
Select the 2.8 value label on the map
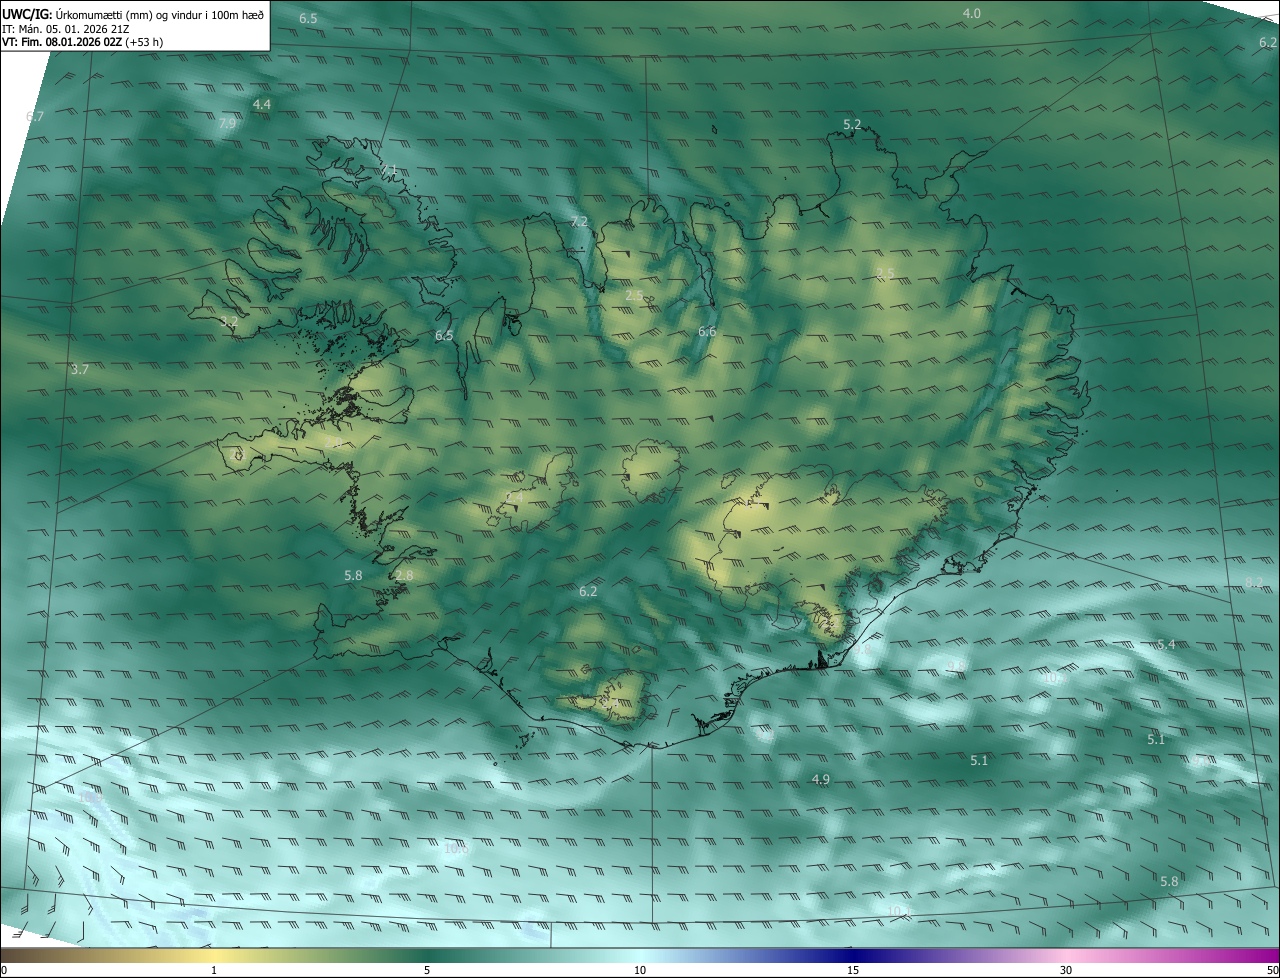pyautogui.click(x=404, y=575)
